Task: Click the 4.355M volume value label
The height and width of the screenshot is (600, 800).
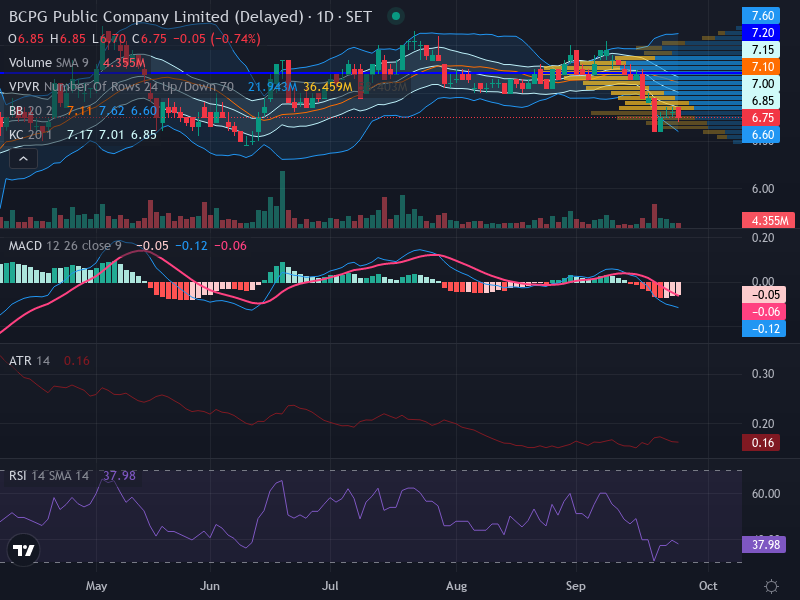Action: pyautogui.click(x=768, y=220)
